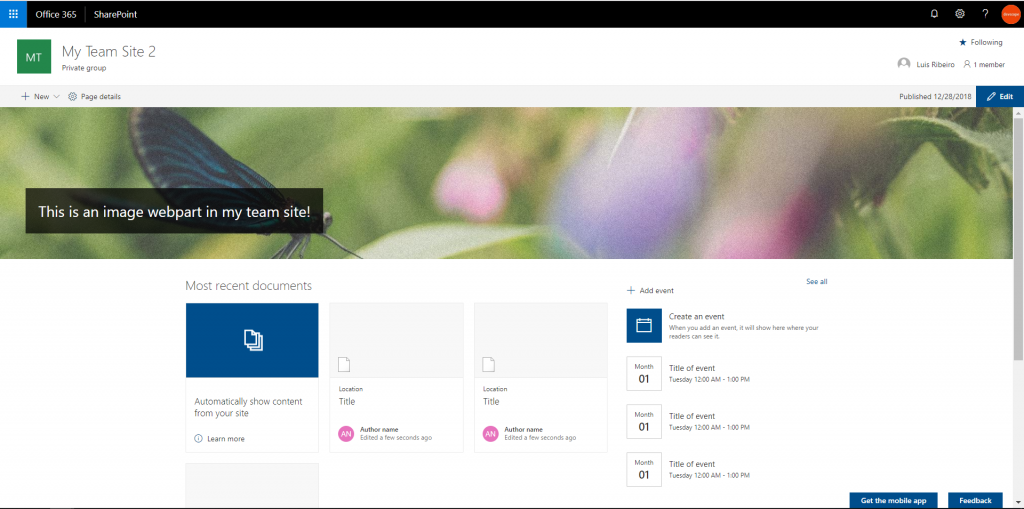1024x509 pixels.
Task: Click SharePoint in the top bar
Action: pyautogui.click(x=116, y=14)
